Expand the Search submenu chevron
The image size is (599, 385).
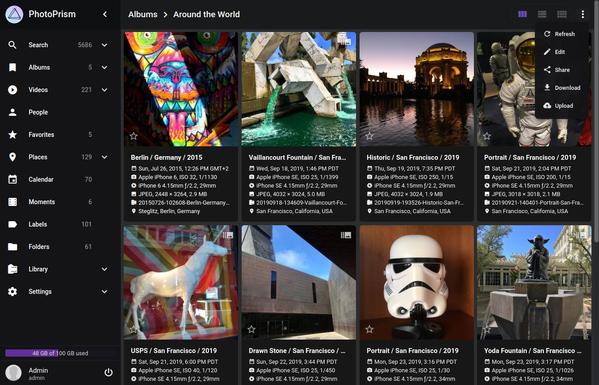104,45
